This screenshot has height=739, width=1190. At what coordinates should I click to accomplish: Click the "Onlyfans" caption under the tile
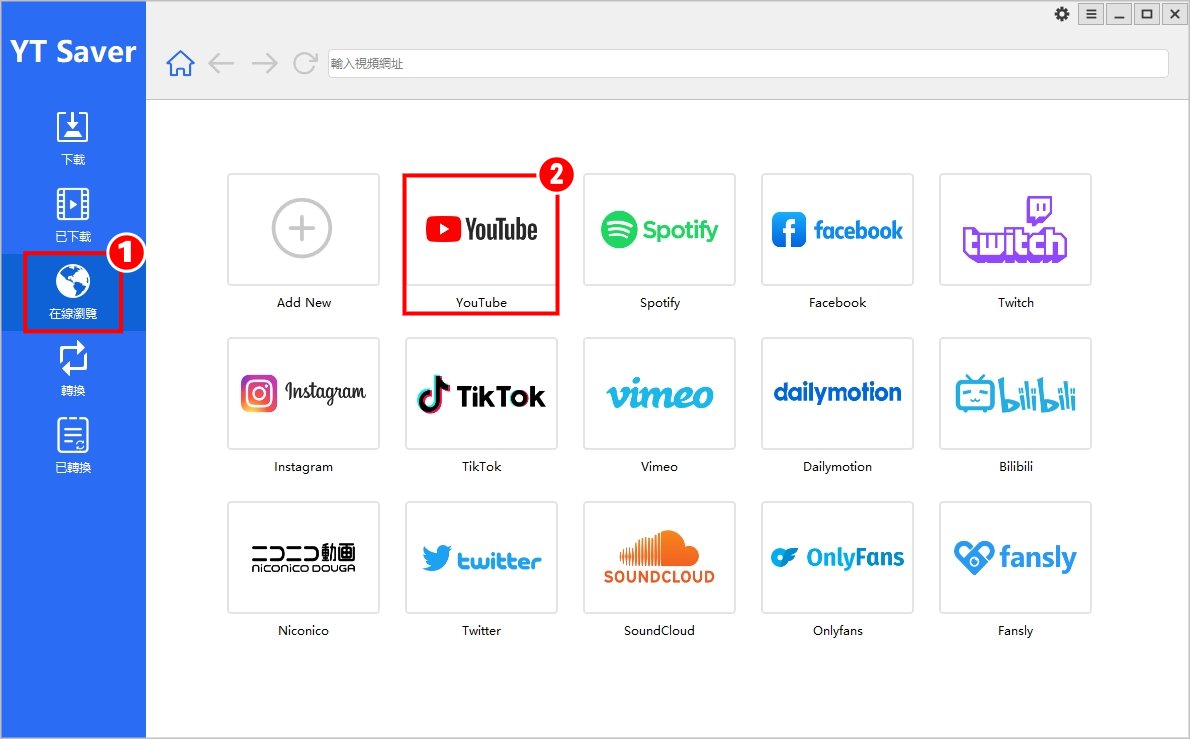click(x=837, y=631)
